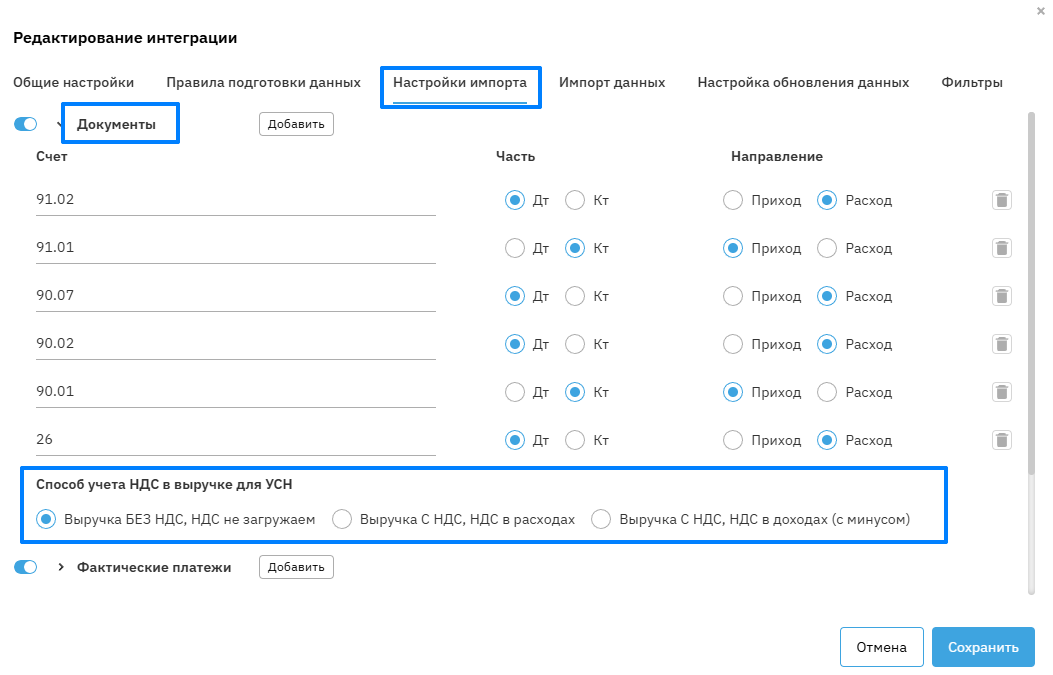This screenshot has width=1053, height=675.
Task: Click trash icon for account 90.01
Action: pyautogui.click(x=1001, y=392)
